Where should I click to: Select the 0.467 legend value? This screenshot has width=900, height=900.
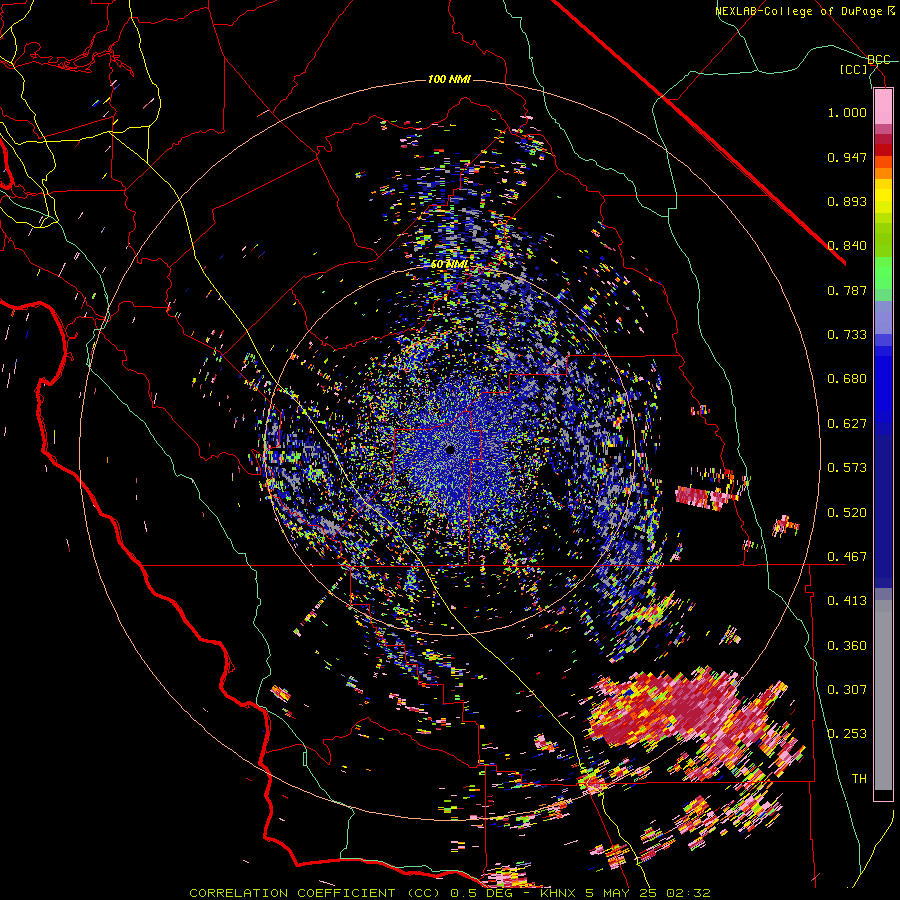[x=847, y=557]
